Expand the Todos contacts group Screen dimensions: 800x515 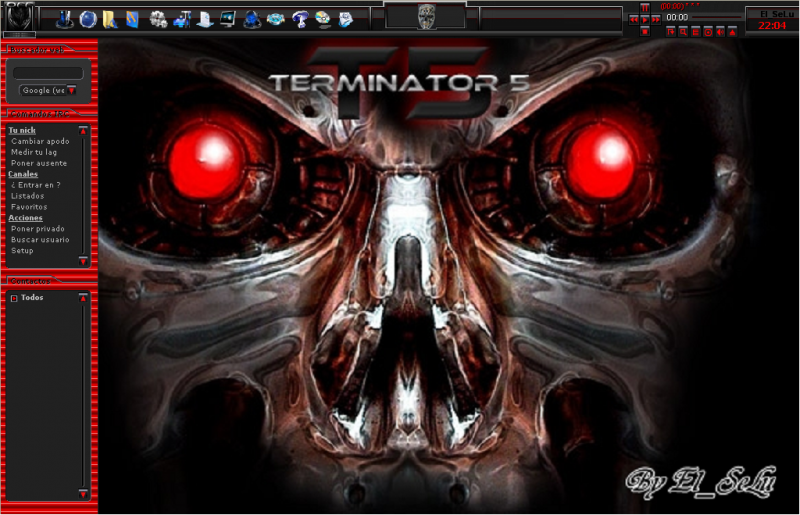(x=14, y=298)
